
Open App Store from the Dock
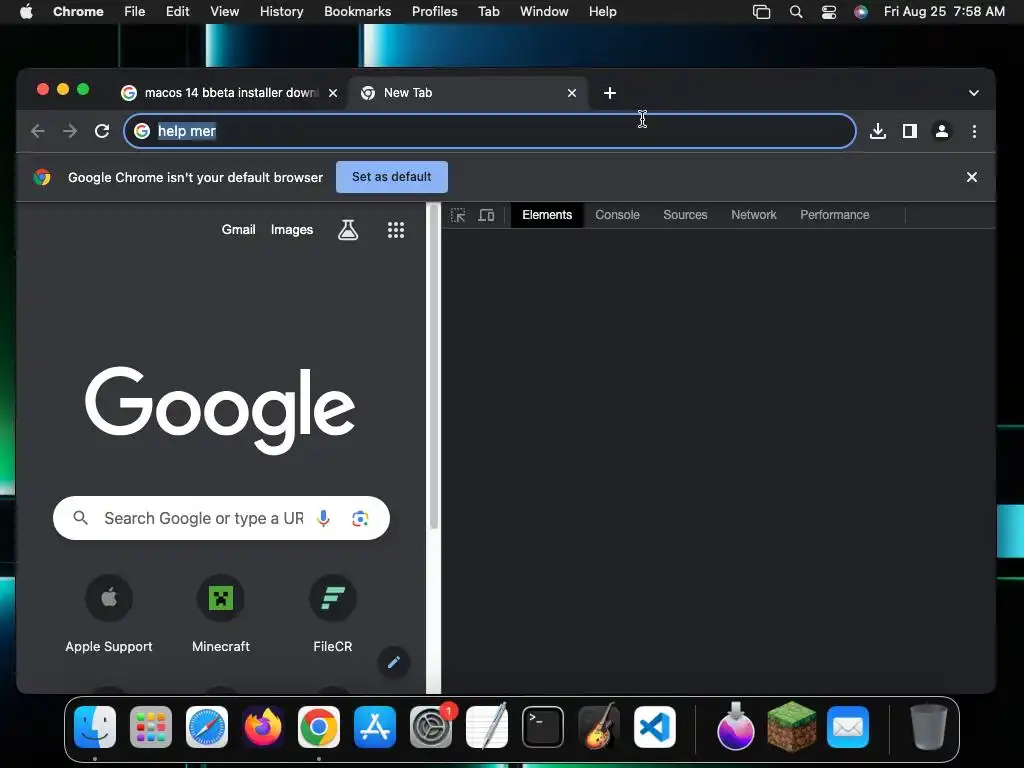pos(375,727)
